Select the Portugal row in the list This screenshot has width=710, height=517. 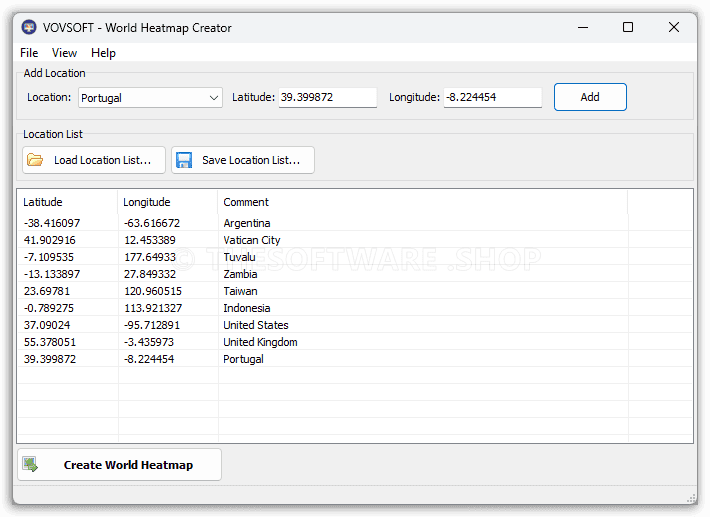click(355, 359)
